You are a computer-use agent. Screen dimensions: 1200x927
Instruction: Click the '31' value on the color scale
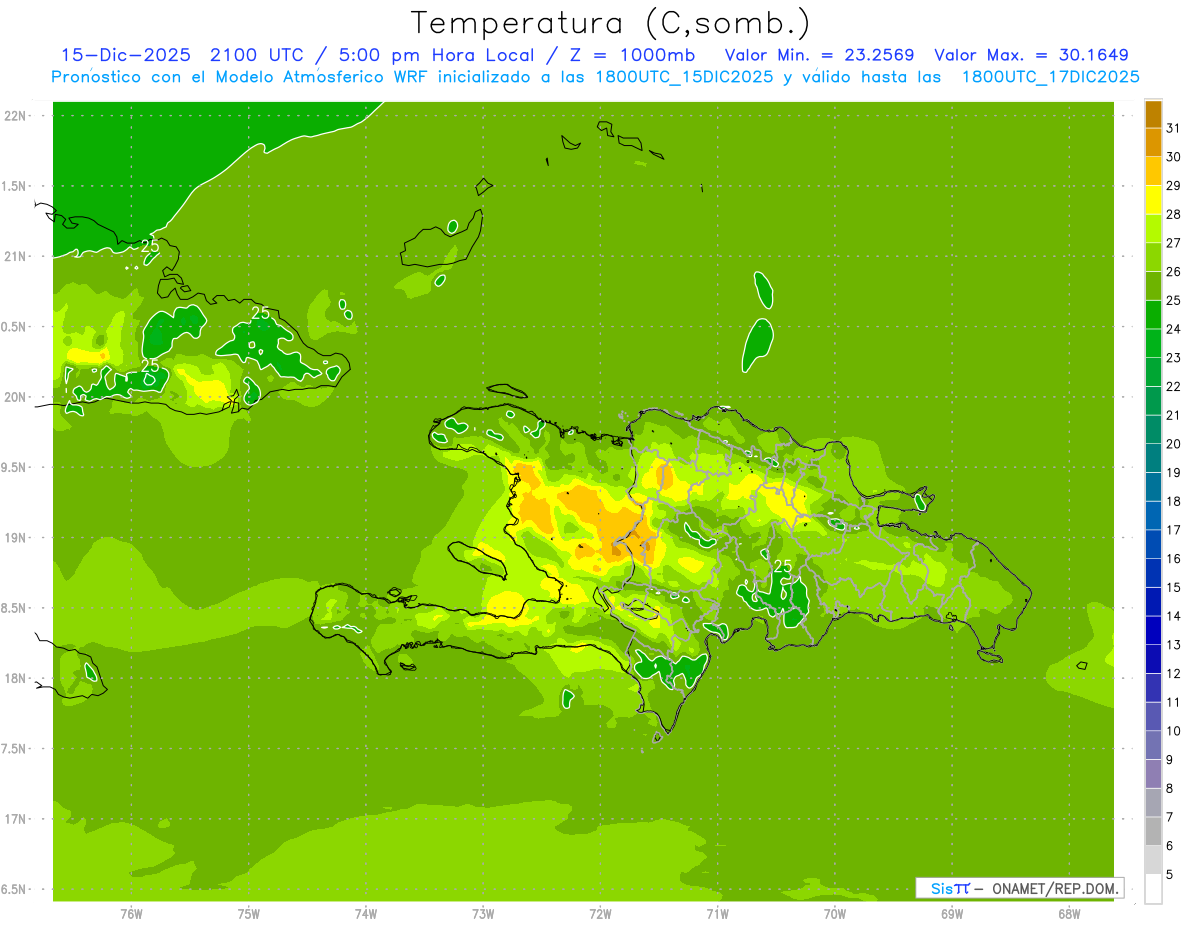pos(1174,128)
